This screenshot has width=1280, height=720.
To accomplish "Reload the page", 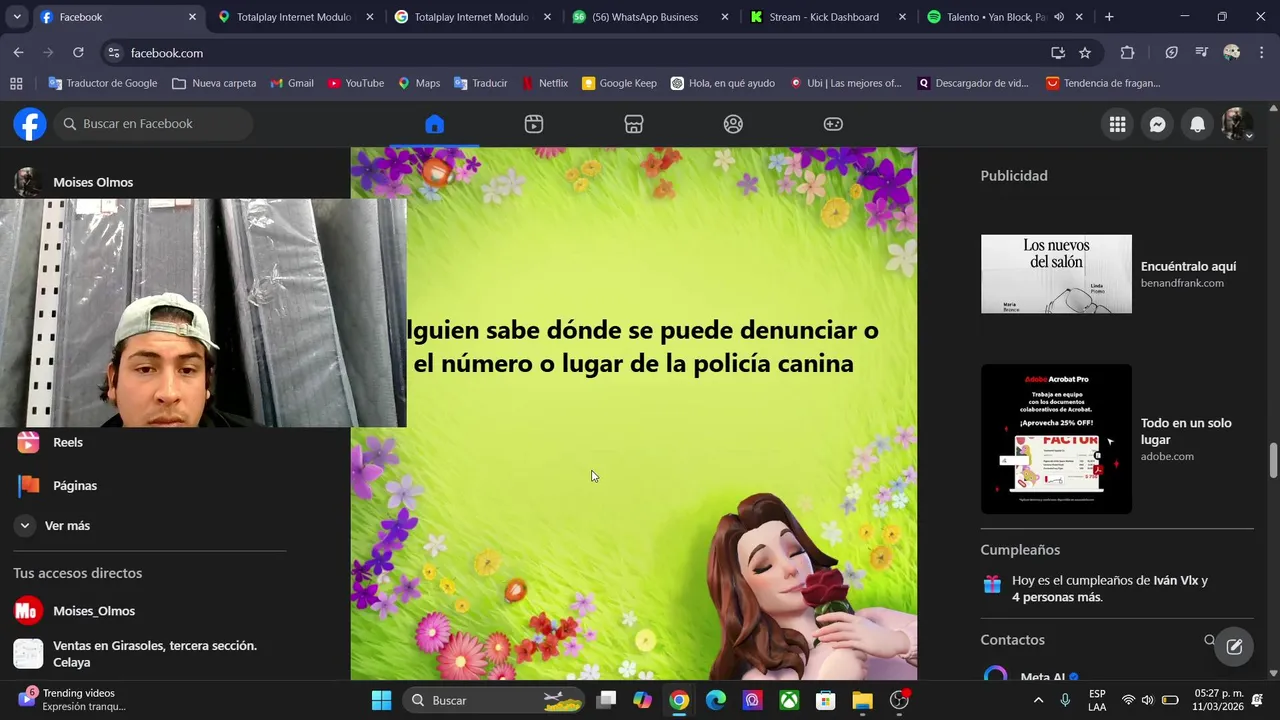I will click(78, 53).
